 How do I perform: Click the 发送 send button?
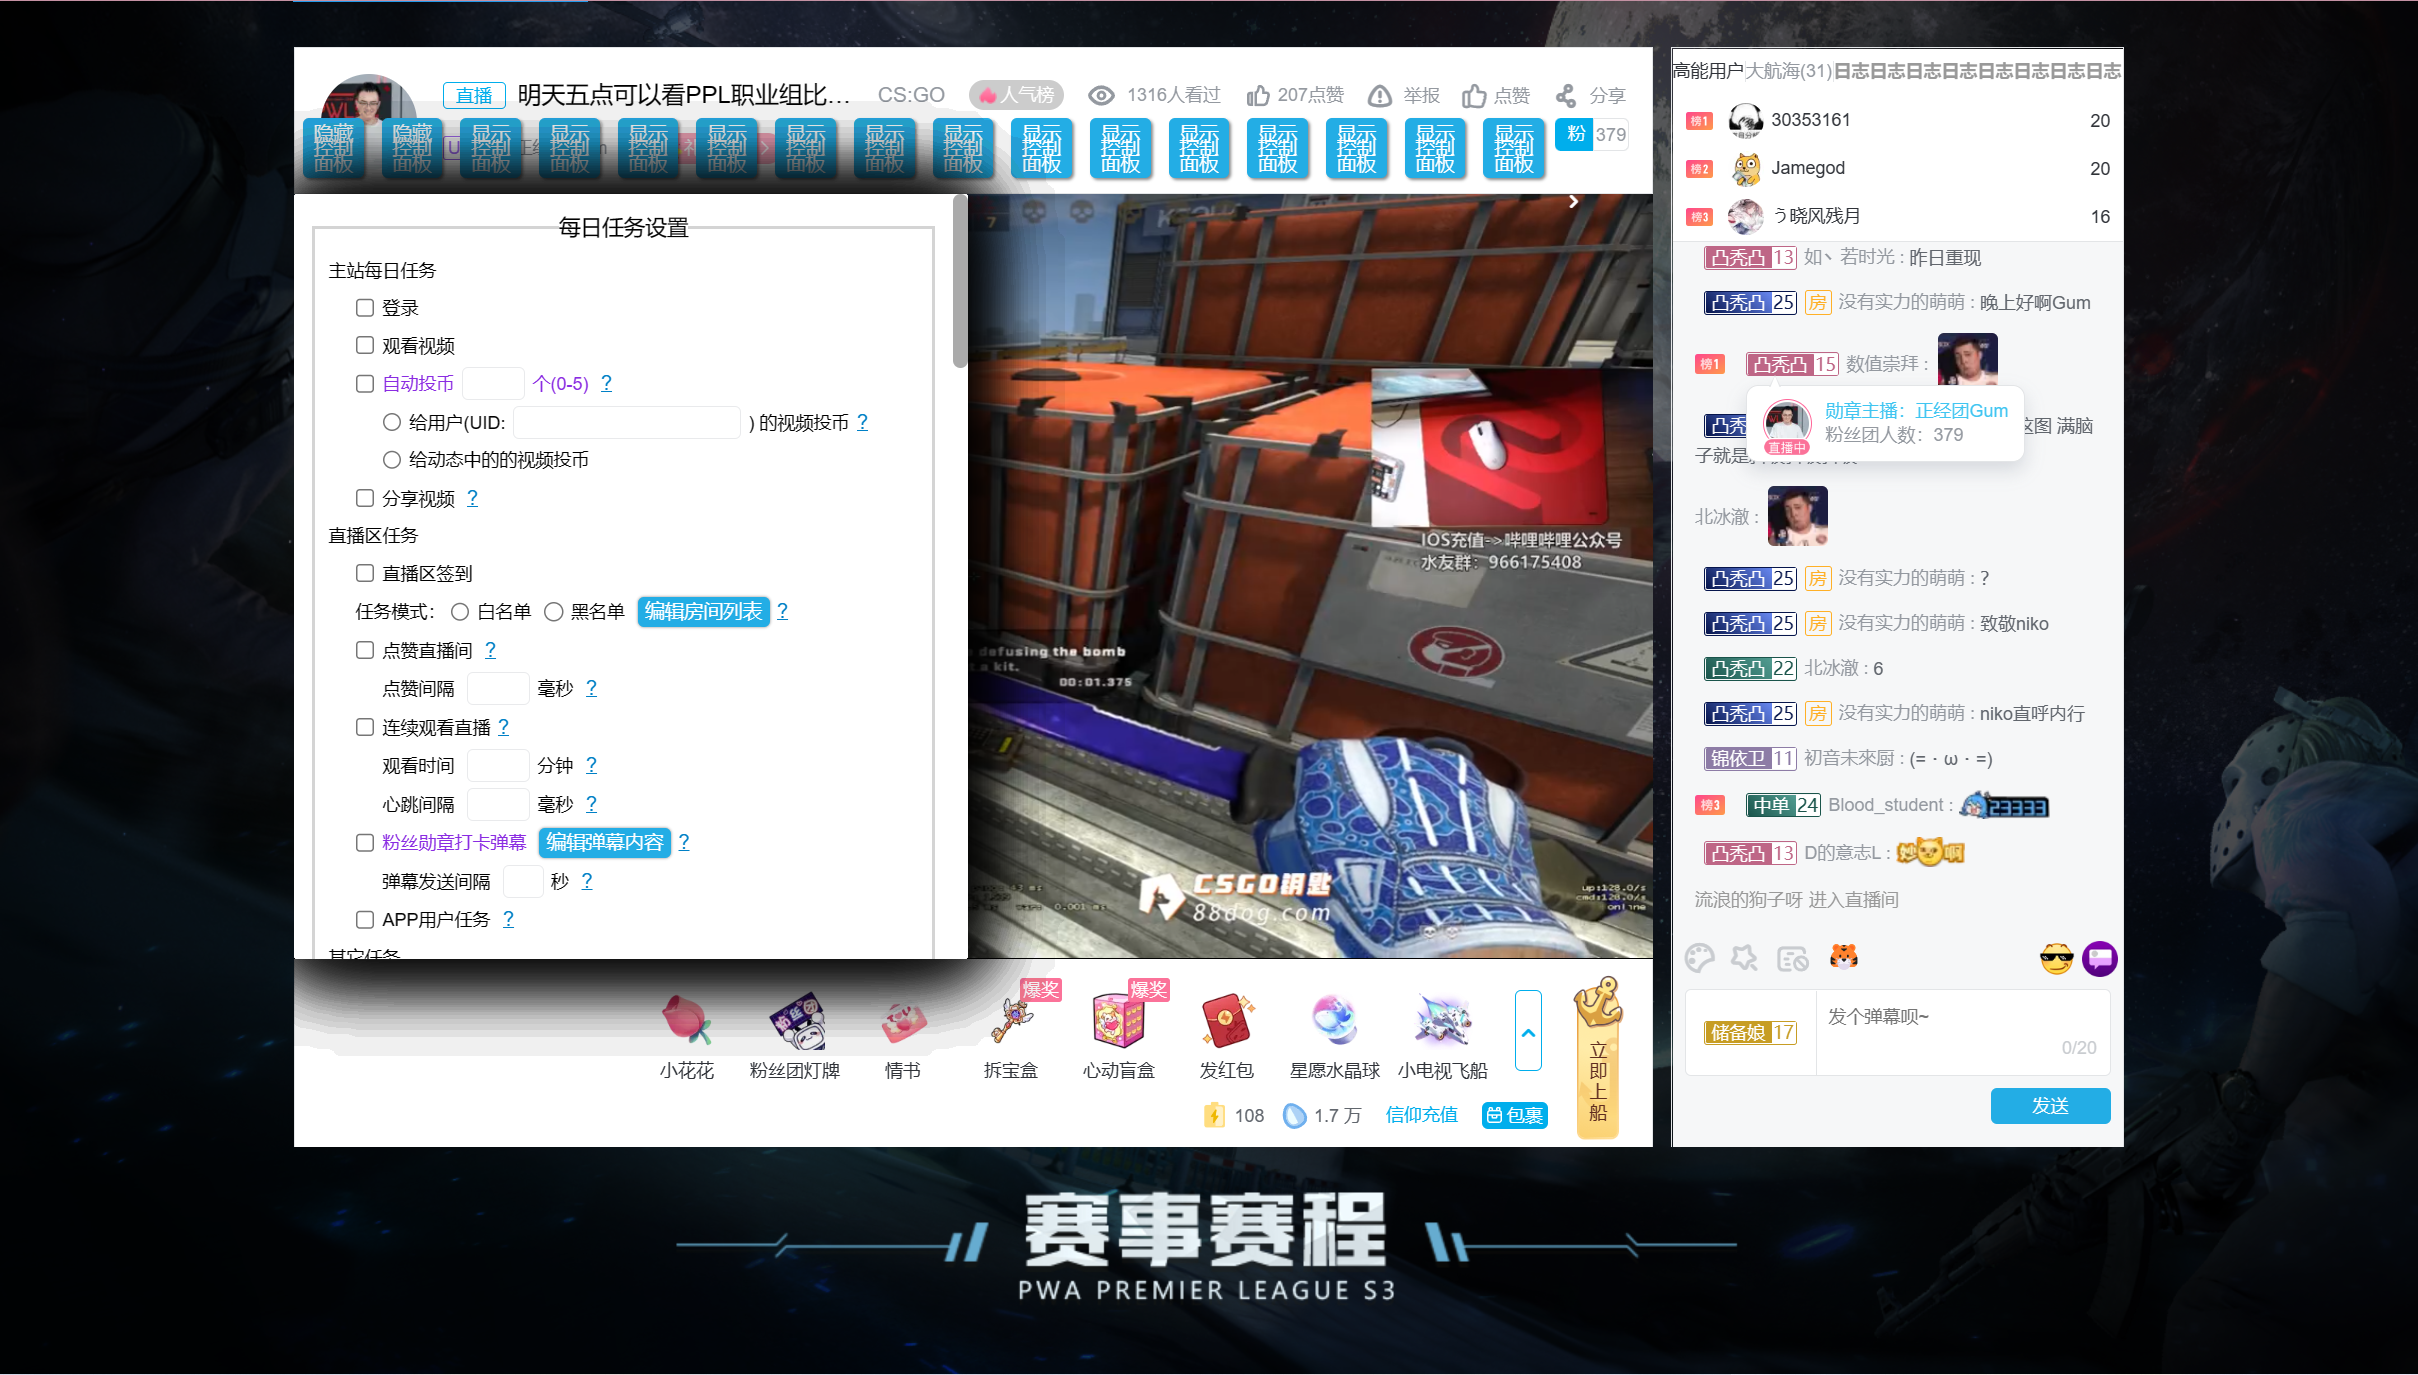[2050, 1106]
